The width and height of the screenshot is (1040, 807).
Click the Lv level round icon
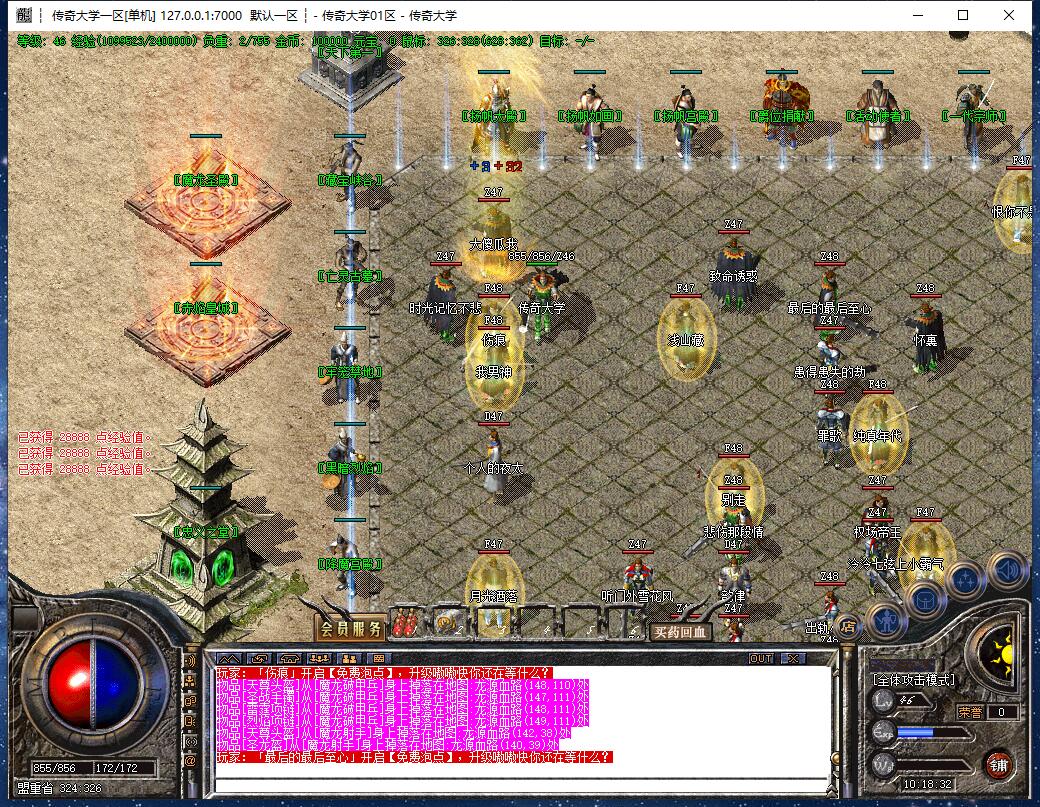click(x=883, y=701)
